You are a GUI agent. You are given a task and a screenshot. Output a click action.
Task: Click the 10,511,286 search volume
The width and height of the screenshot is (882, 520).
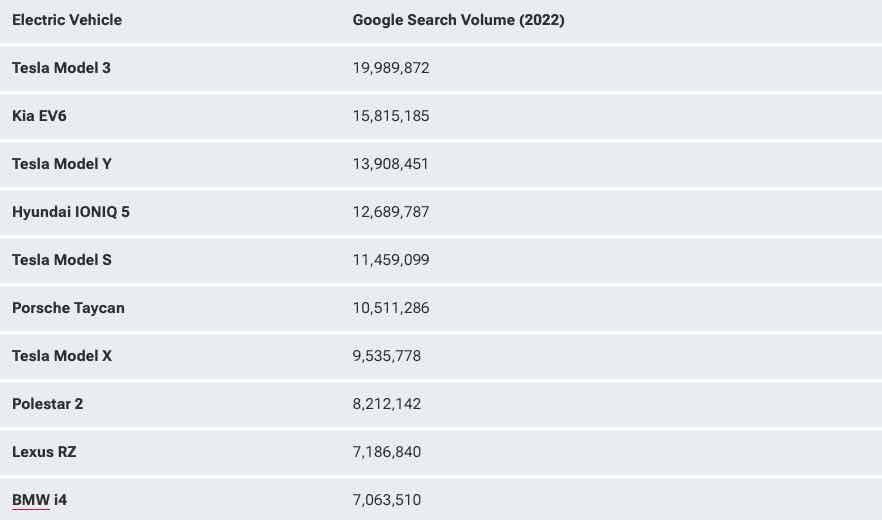point(391,308)
